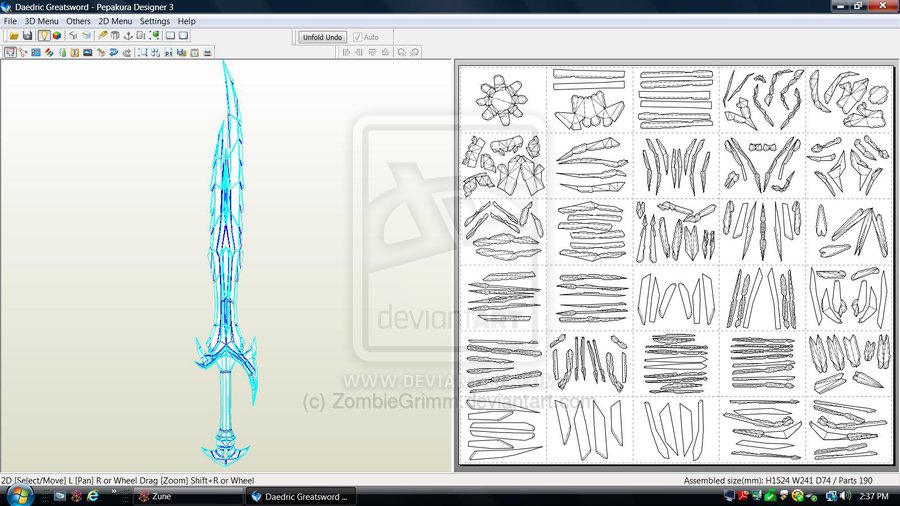900x506 pixels.
Task: Click the first window layout icon
Action: (170, 36)
